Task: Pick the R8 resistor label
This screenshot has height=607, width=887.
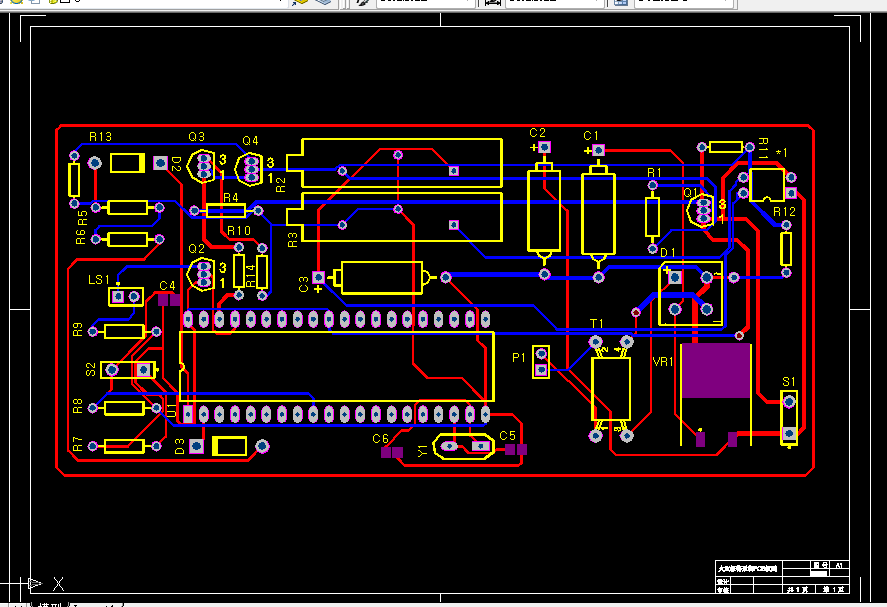Action: coord(78,406)
